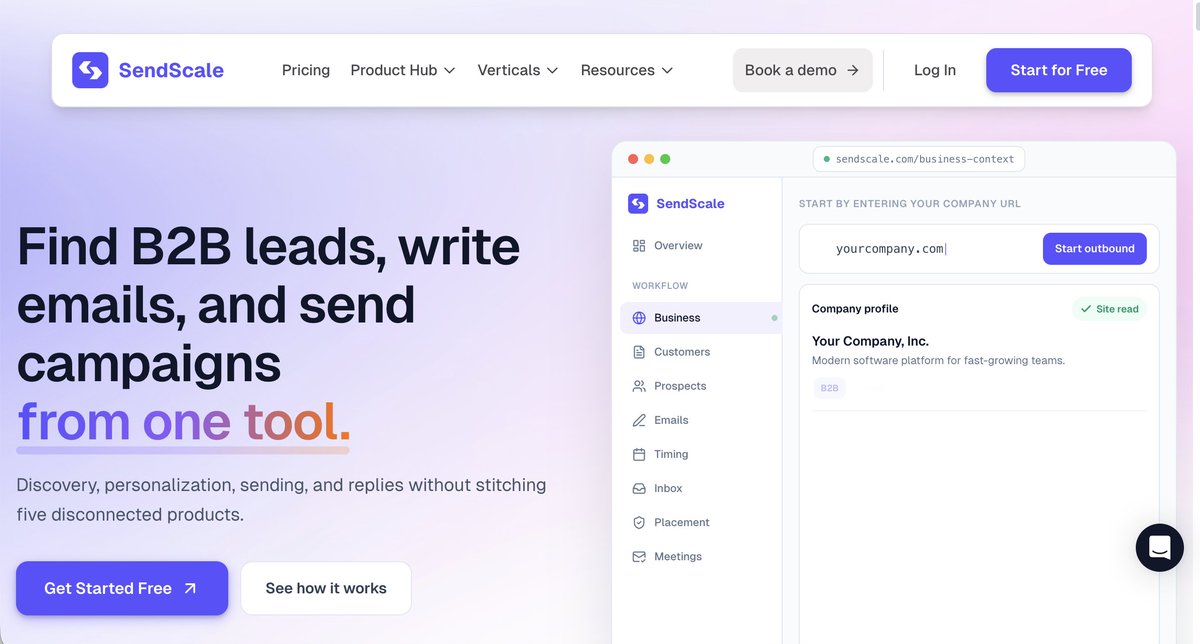This screenshot has height=644, width=1200.
Task: Expand the Verticals dropdown chevron
Action: point(553,70)
